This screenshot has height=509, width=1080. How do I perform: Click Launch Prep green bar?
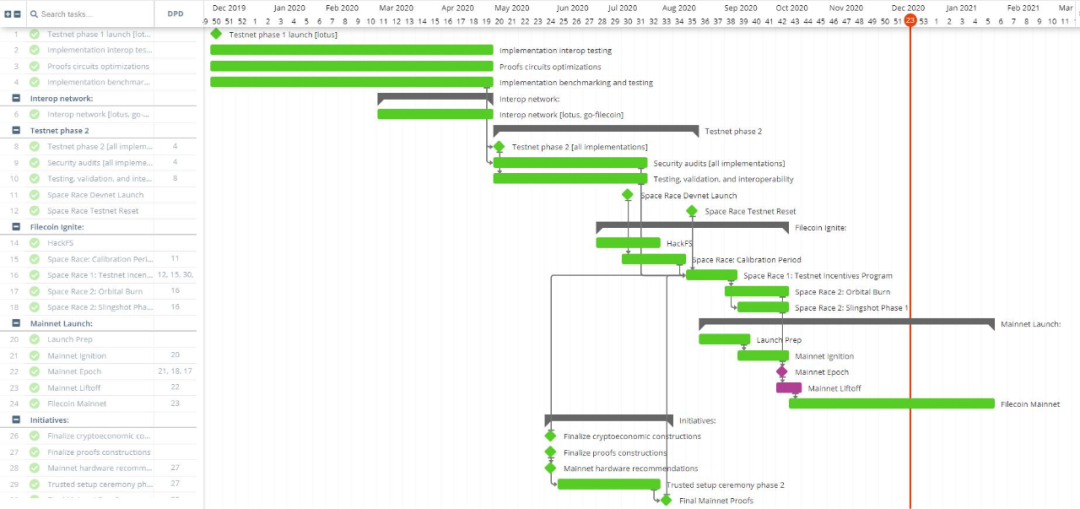pos(725,340)
